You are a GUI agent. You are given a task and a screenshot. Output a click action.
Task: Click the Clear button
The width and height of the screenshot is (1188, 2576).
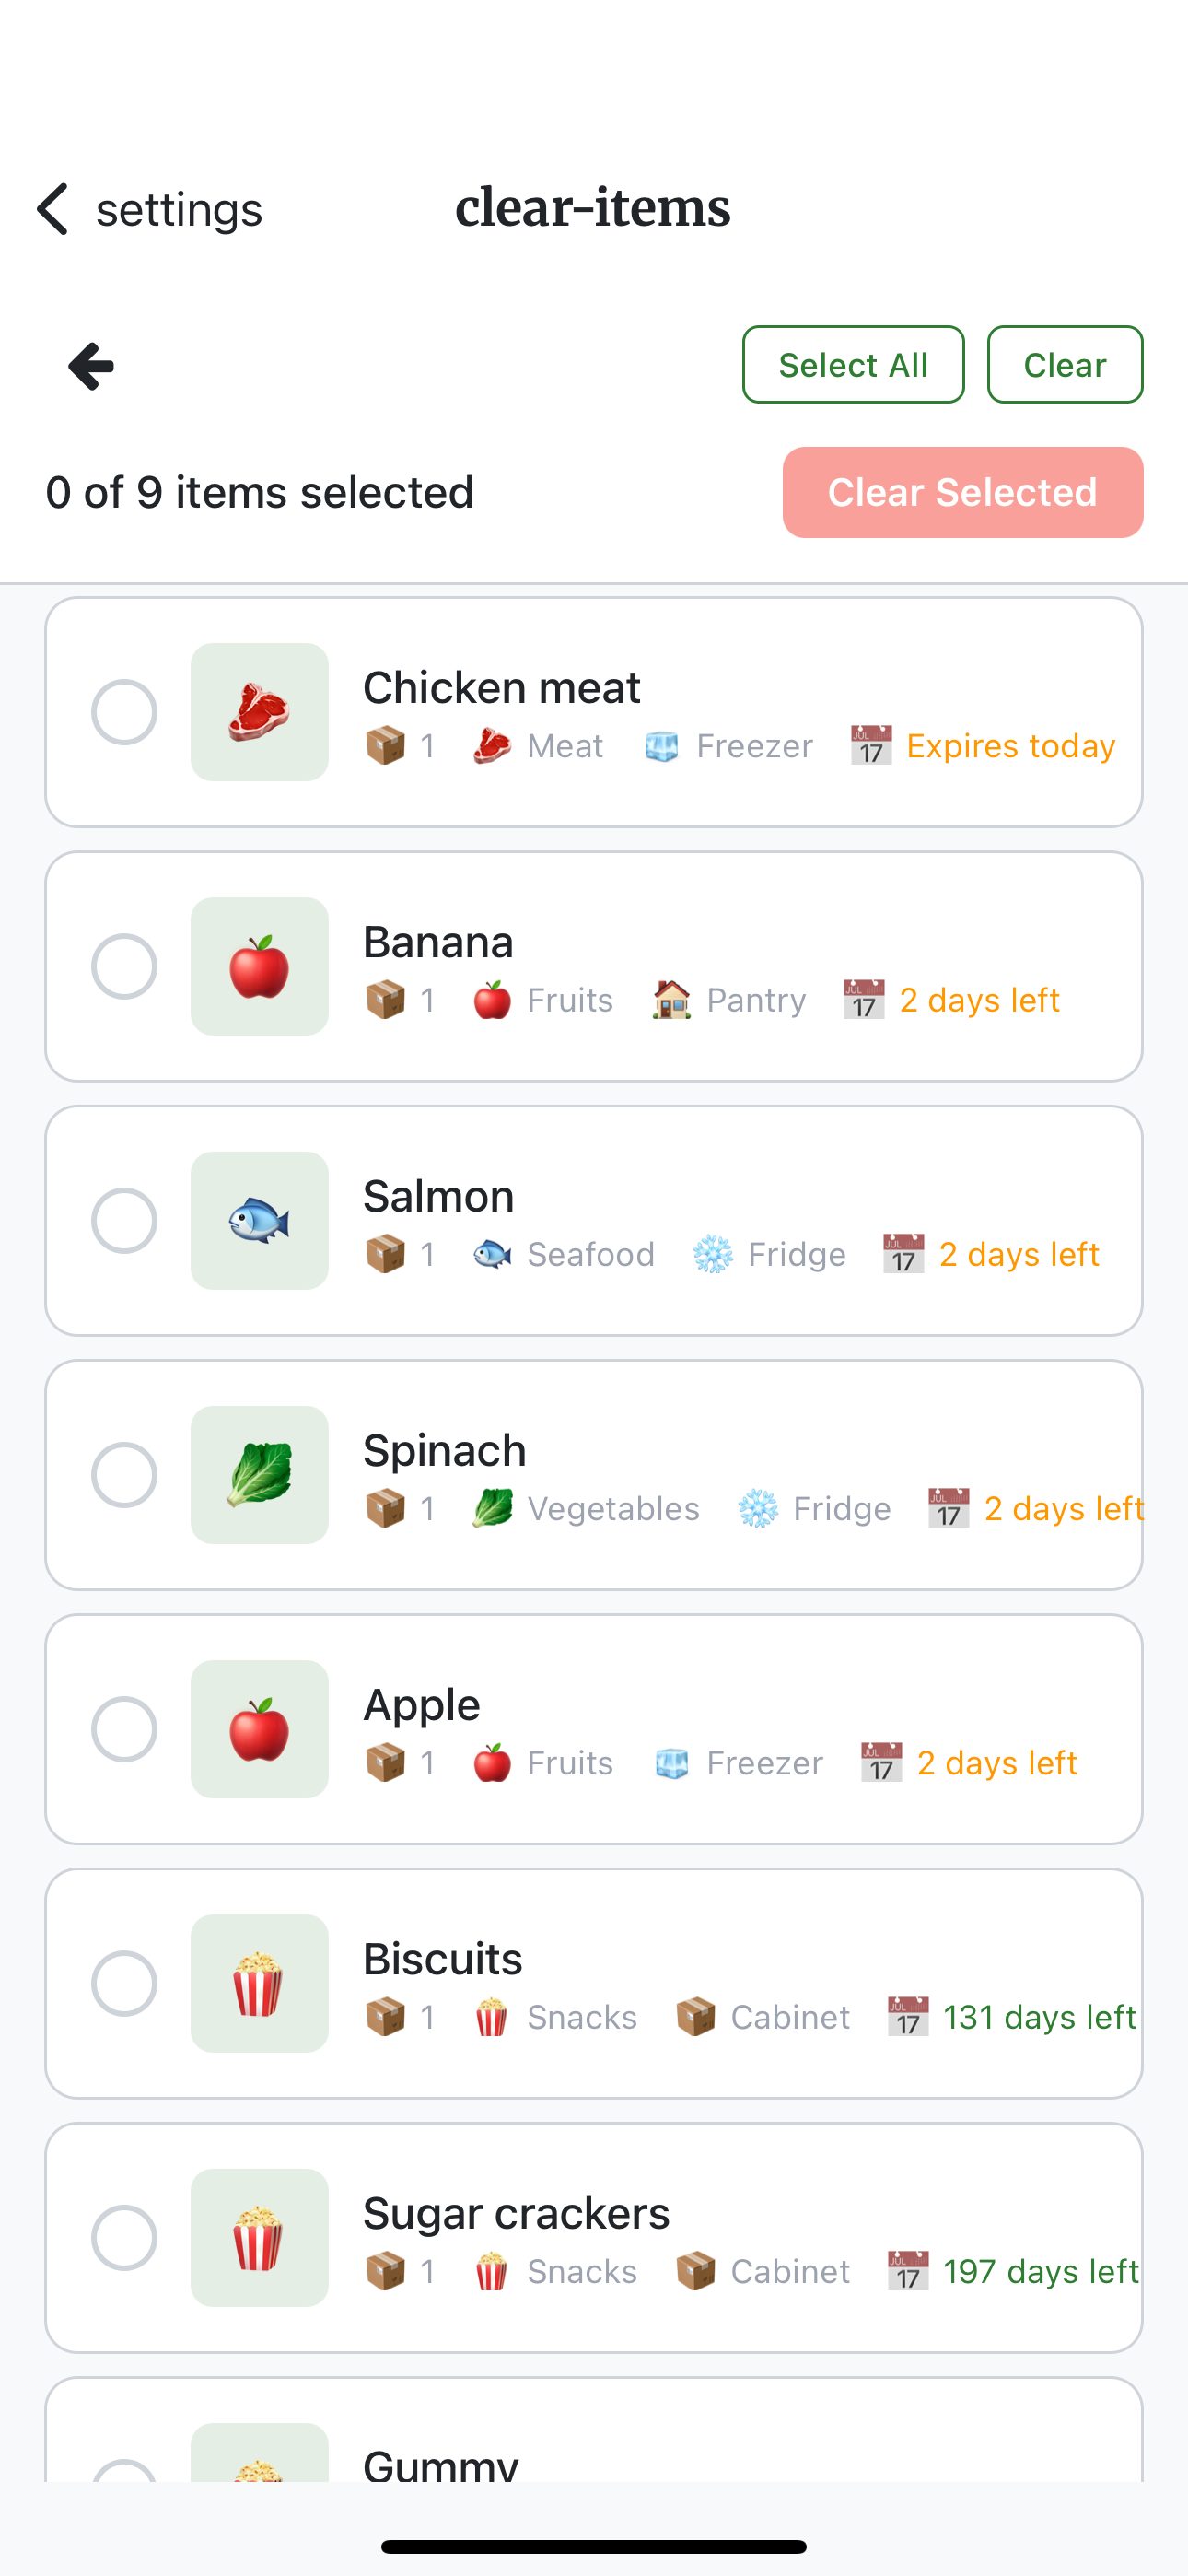[1064, 364]
